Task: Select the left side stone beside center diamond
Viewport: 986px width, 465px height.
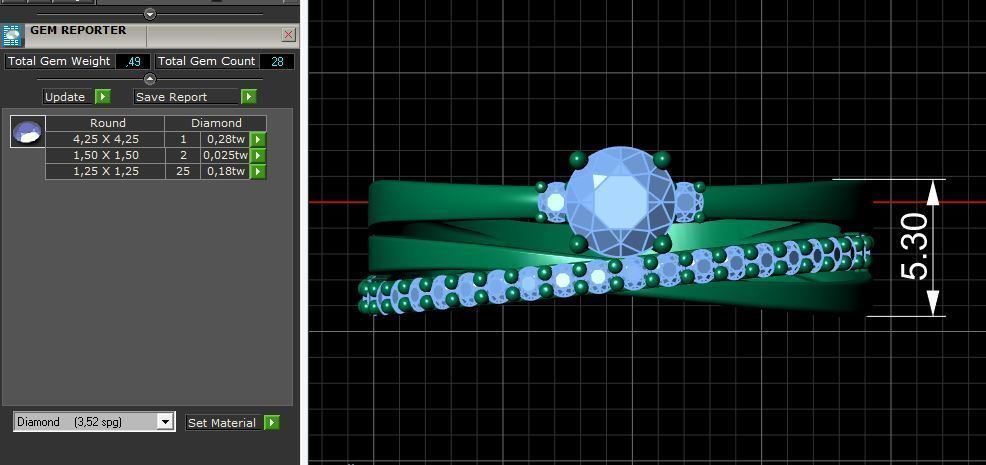Action: pos(555,202)
